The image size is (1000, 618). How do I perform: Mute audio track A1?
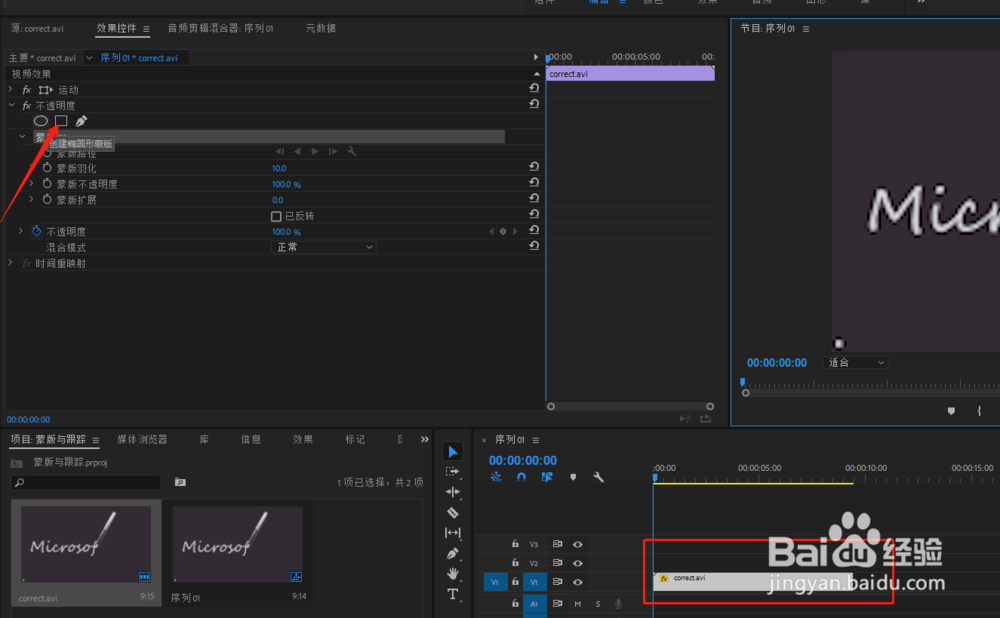point(578,604)
